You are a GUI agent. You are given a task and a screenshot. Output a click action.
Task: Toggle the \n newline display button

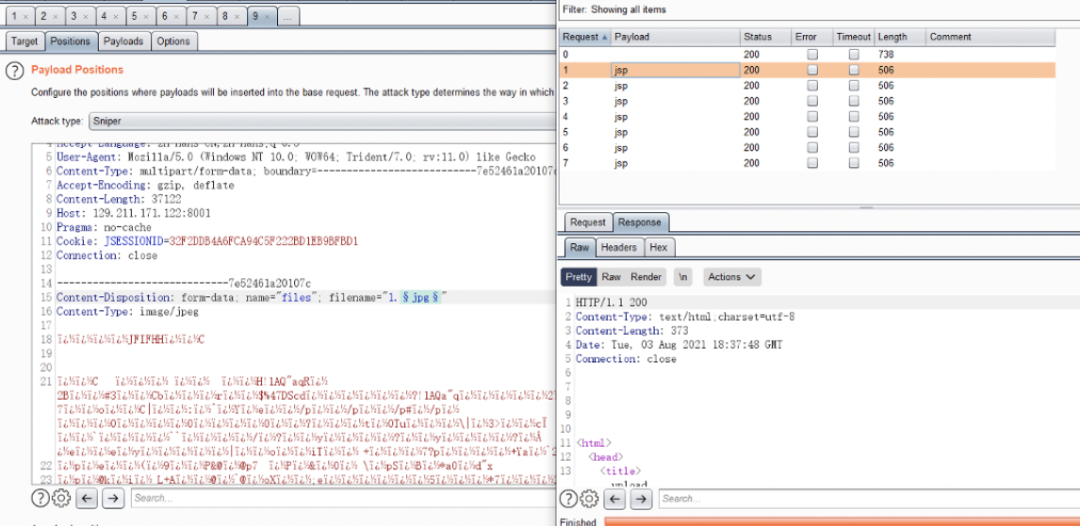pos(683,277)
